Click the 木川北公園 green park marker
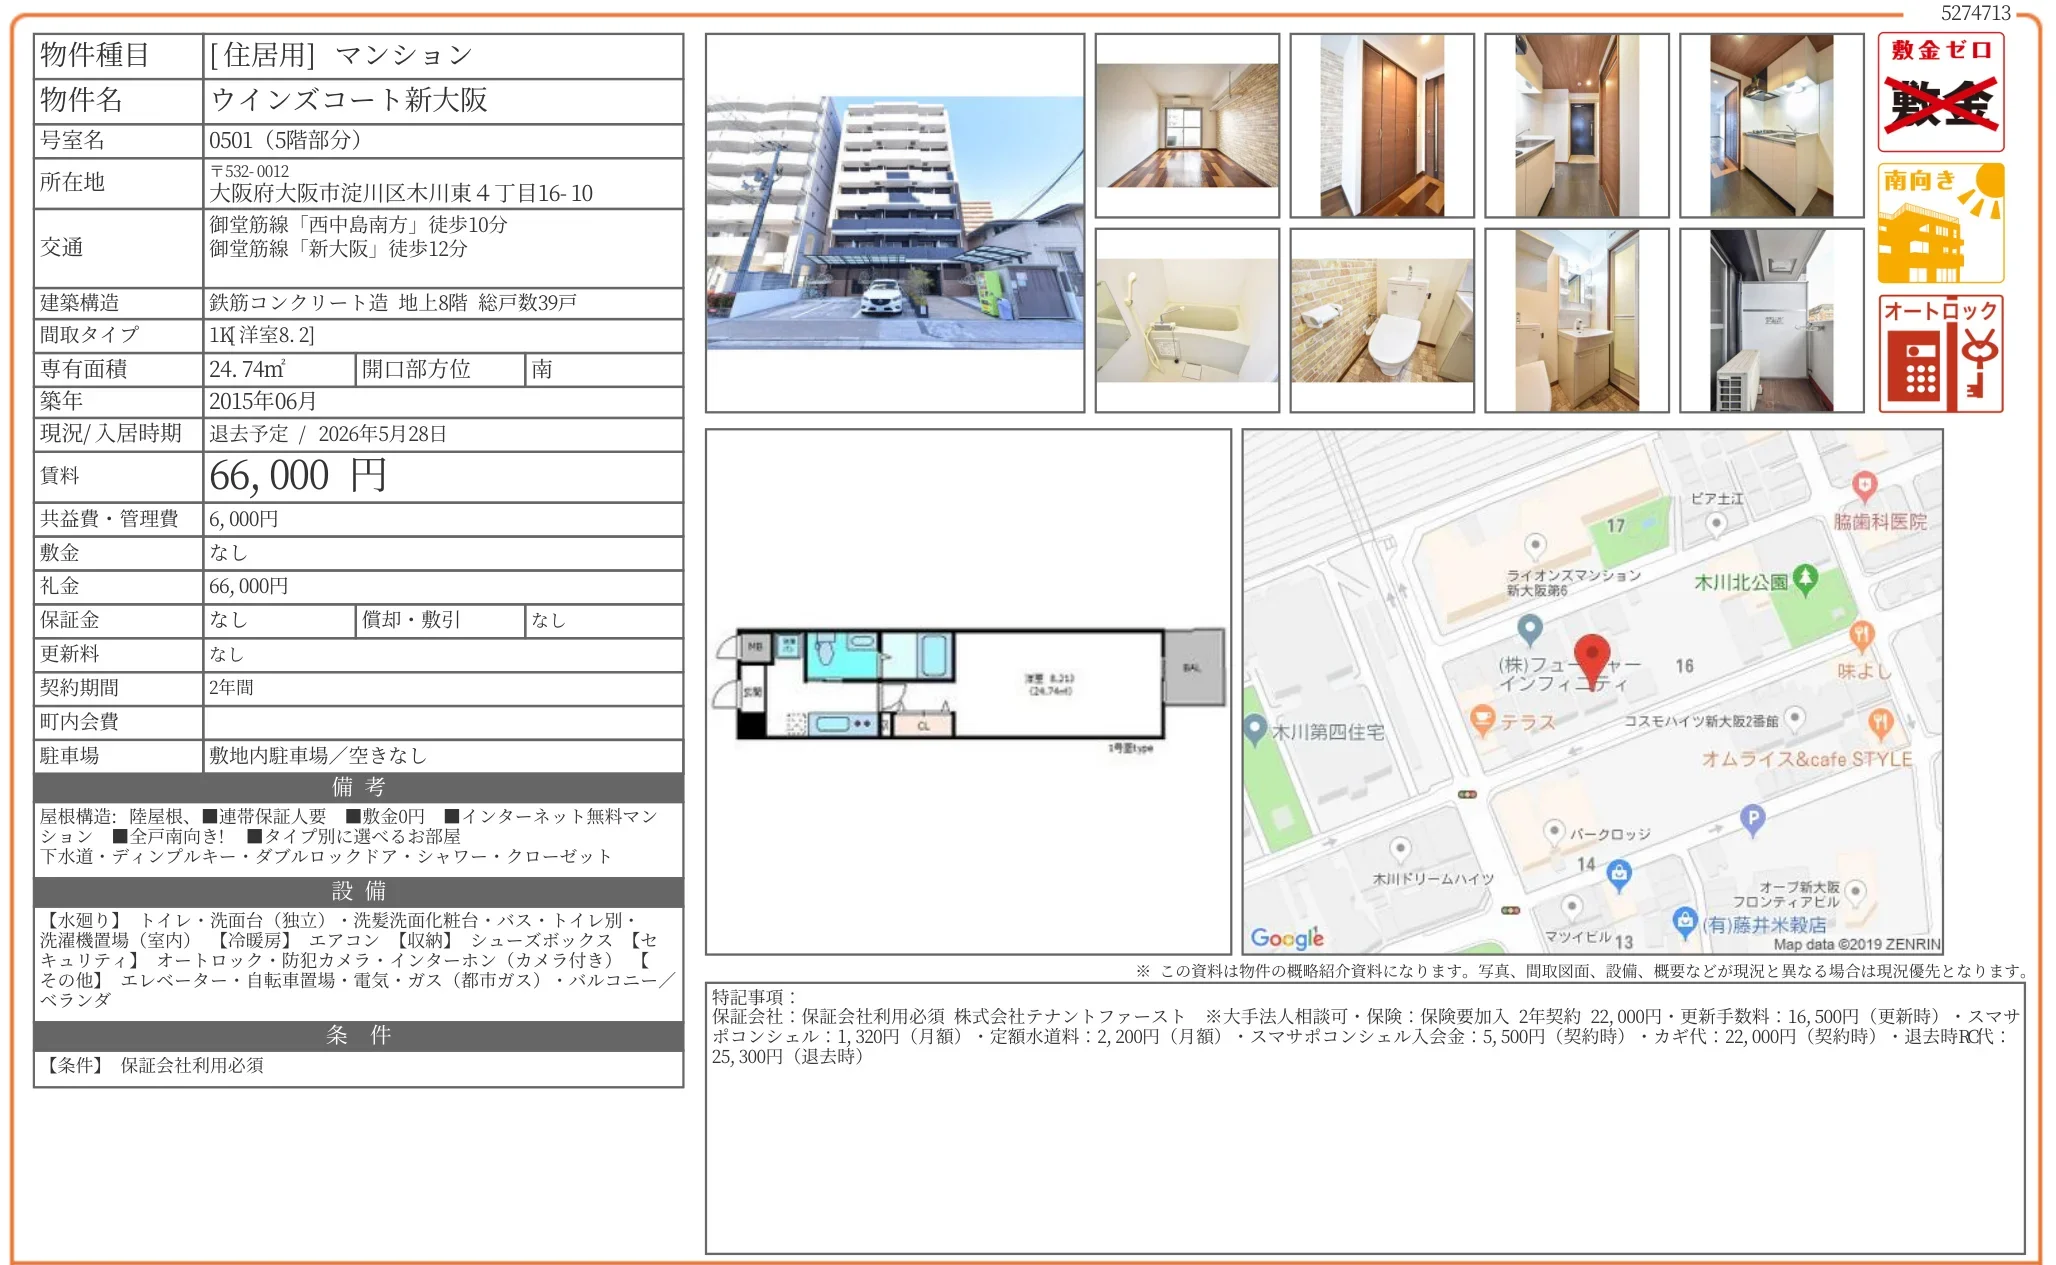The image size is (2056, 1265). point(1805,579)
